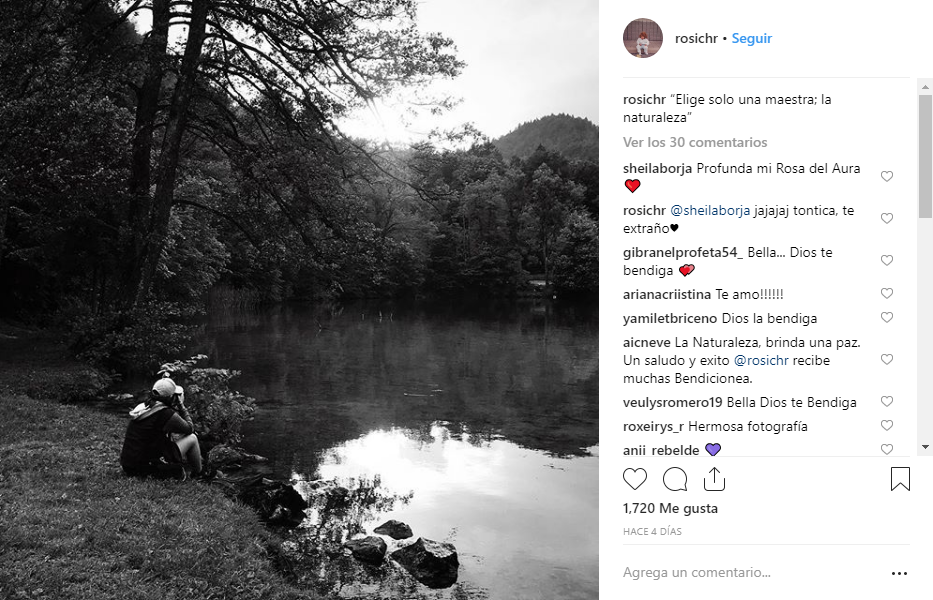This screenshot has height=600, width=933.
Task: Follow rosichr with the Seguir button
Action: pyautogui.click(x=751, y=38)
